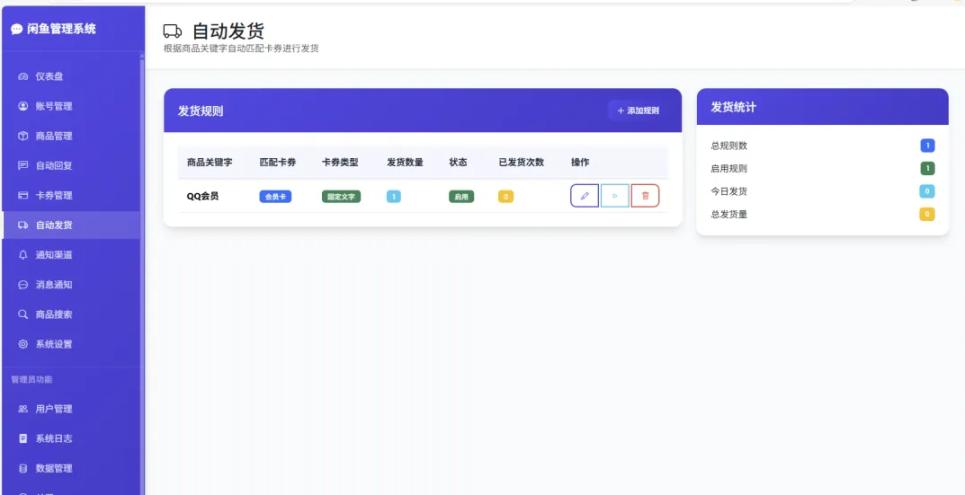Image resolution: width=965 pixels, height=495 pixels.
Task: Click the truck icon in the page title
Action: coord(172,31)
